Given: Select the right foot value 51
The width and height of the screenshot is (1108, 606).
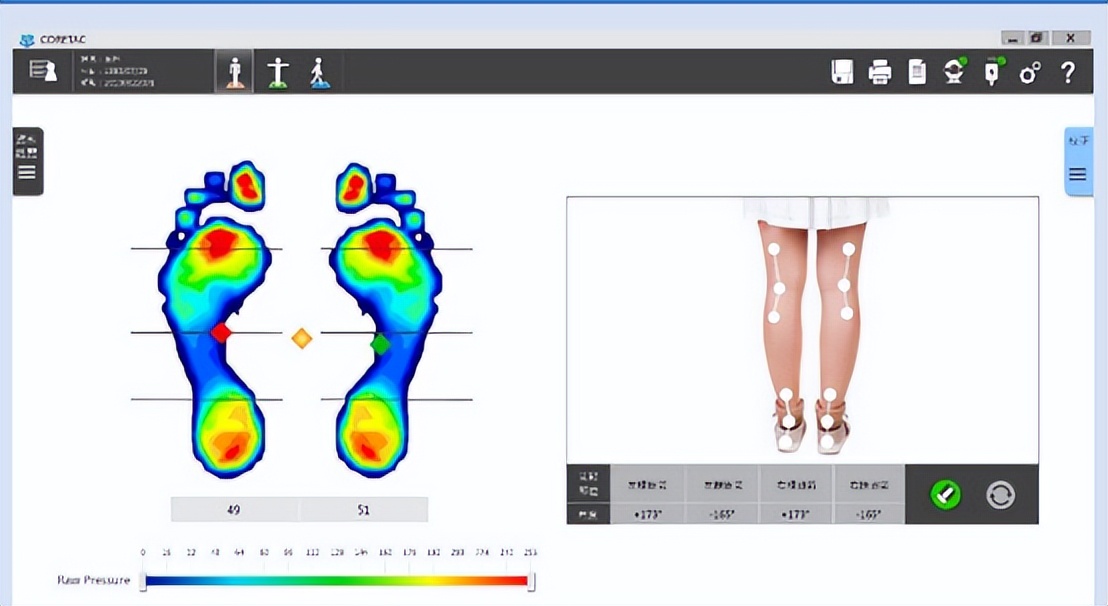Looking at the screenshot, I should 363,509.
